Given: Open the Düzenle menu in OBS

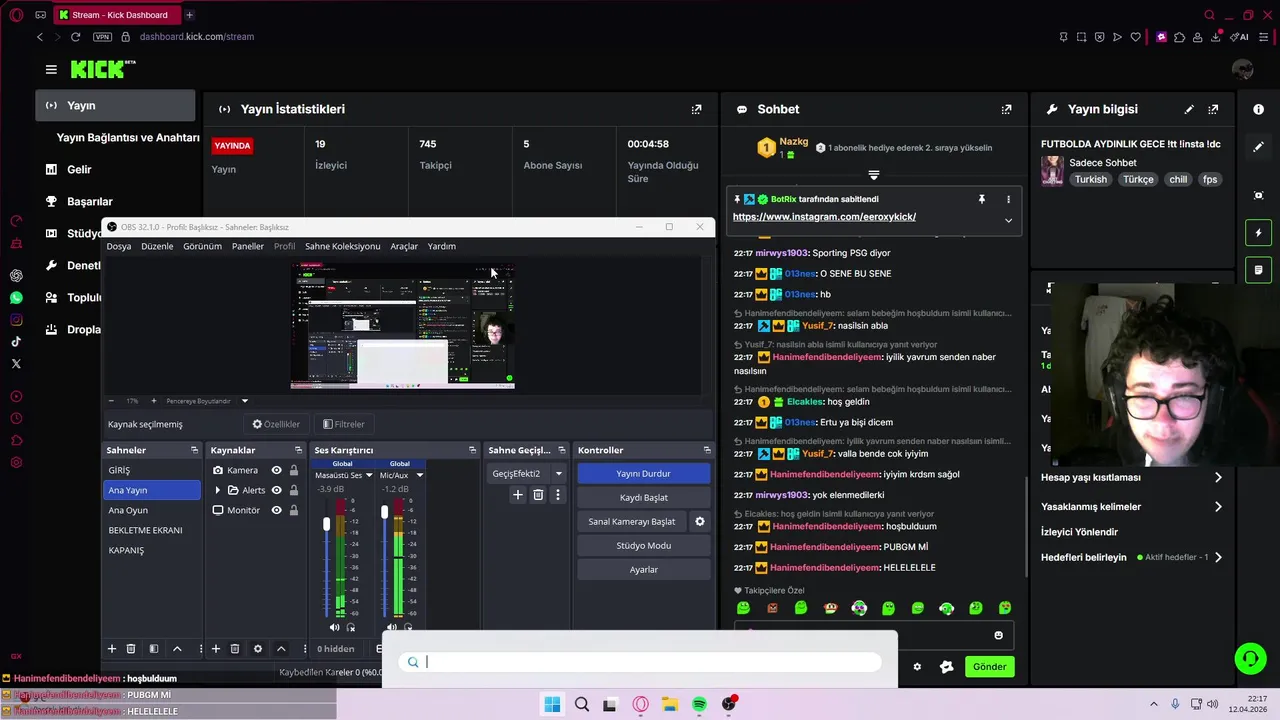Looking at the screenshot, I should click(x=157, y=246).
